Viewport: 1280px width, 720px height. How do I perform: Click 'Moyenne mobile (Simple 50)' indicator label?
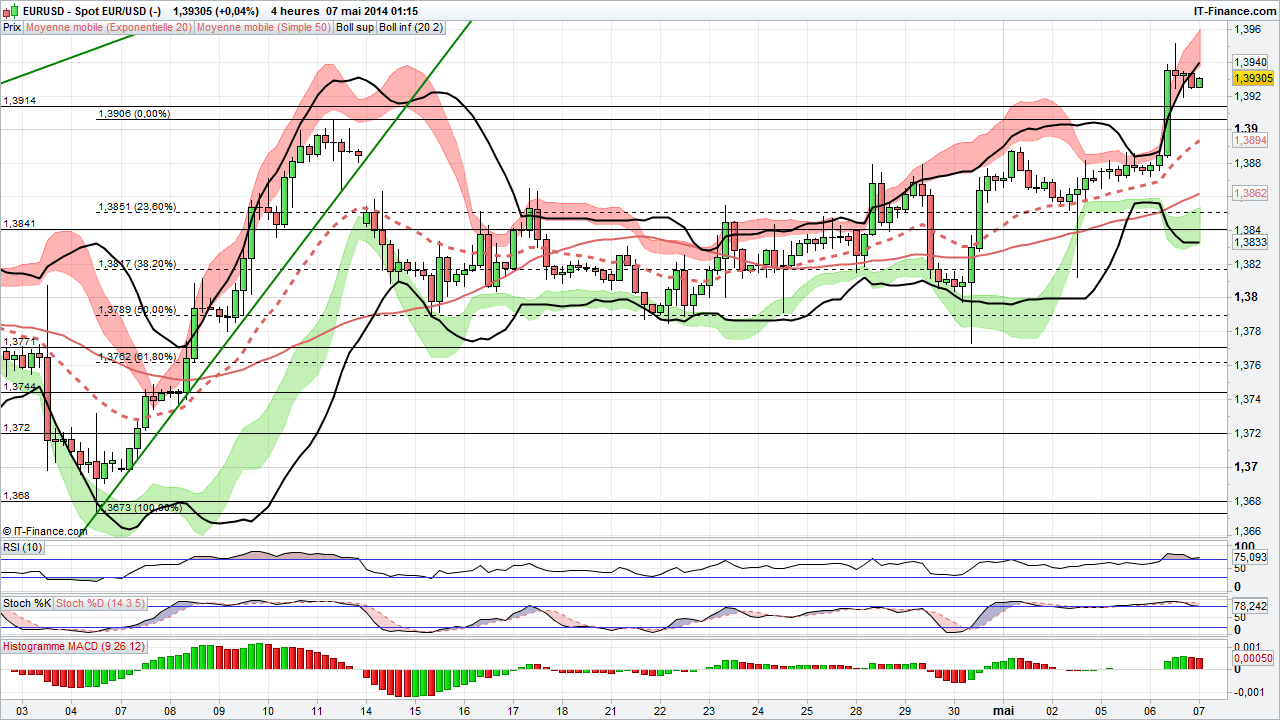point(263,28)
